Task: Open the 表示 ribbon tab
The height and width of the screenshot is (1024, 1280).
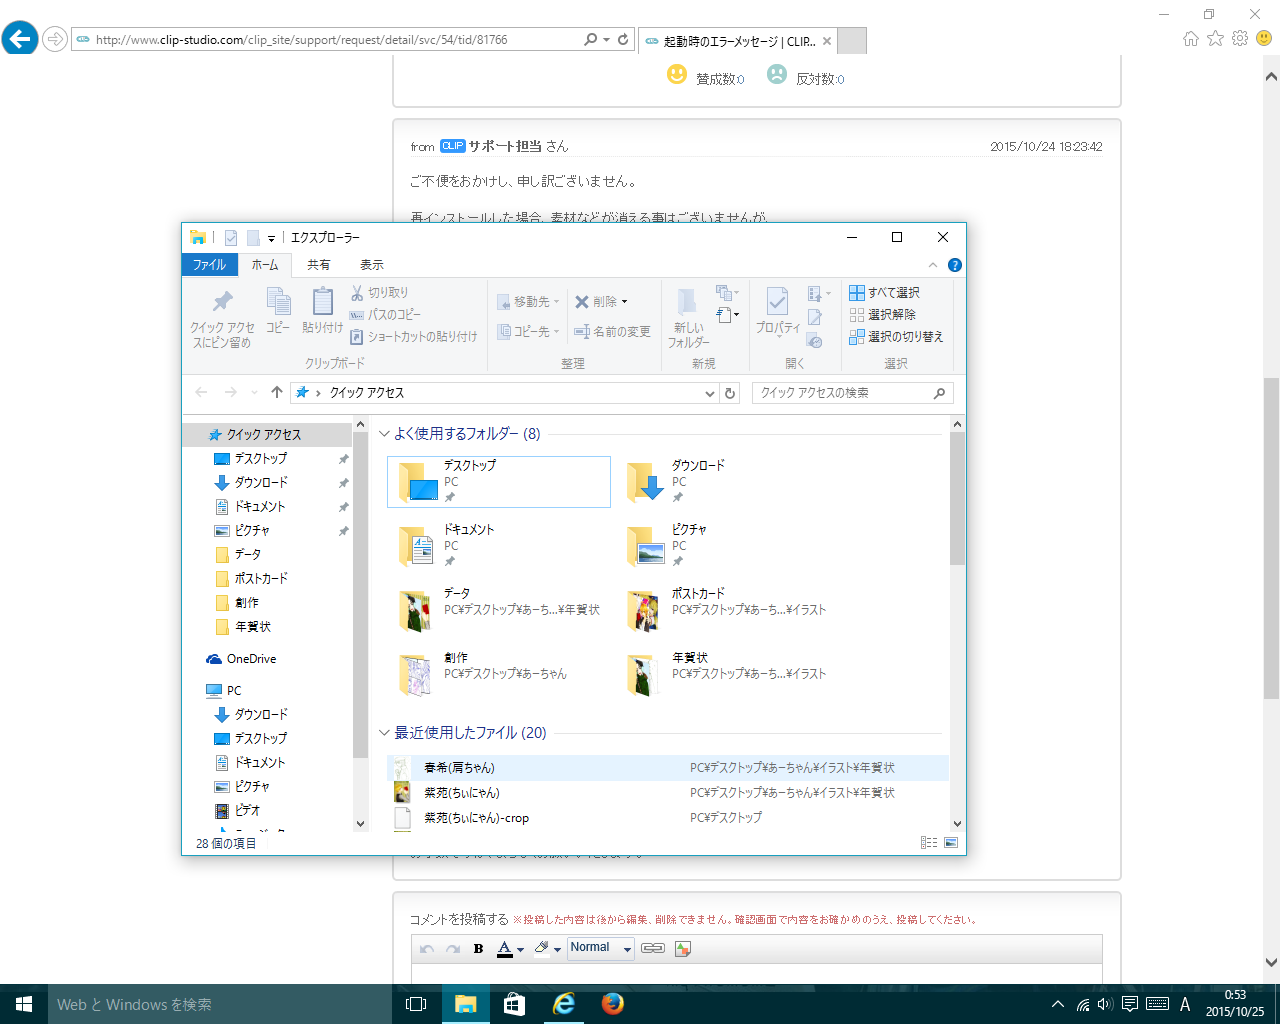Action: (x=372, y=265)
